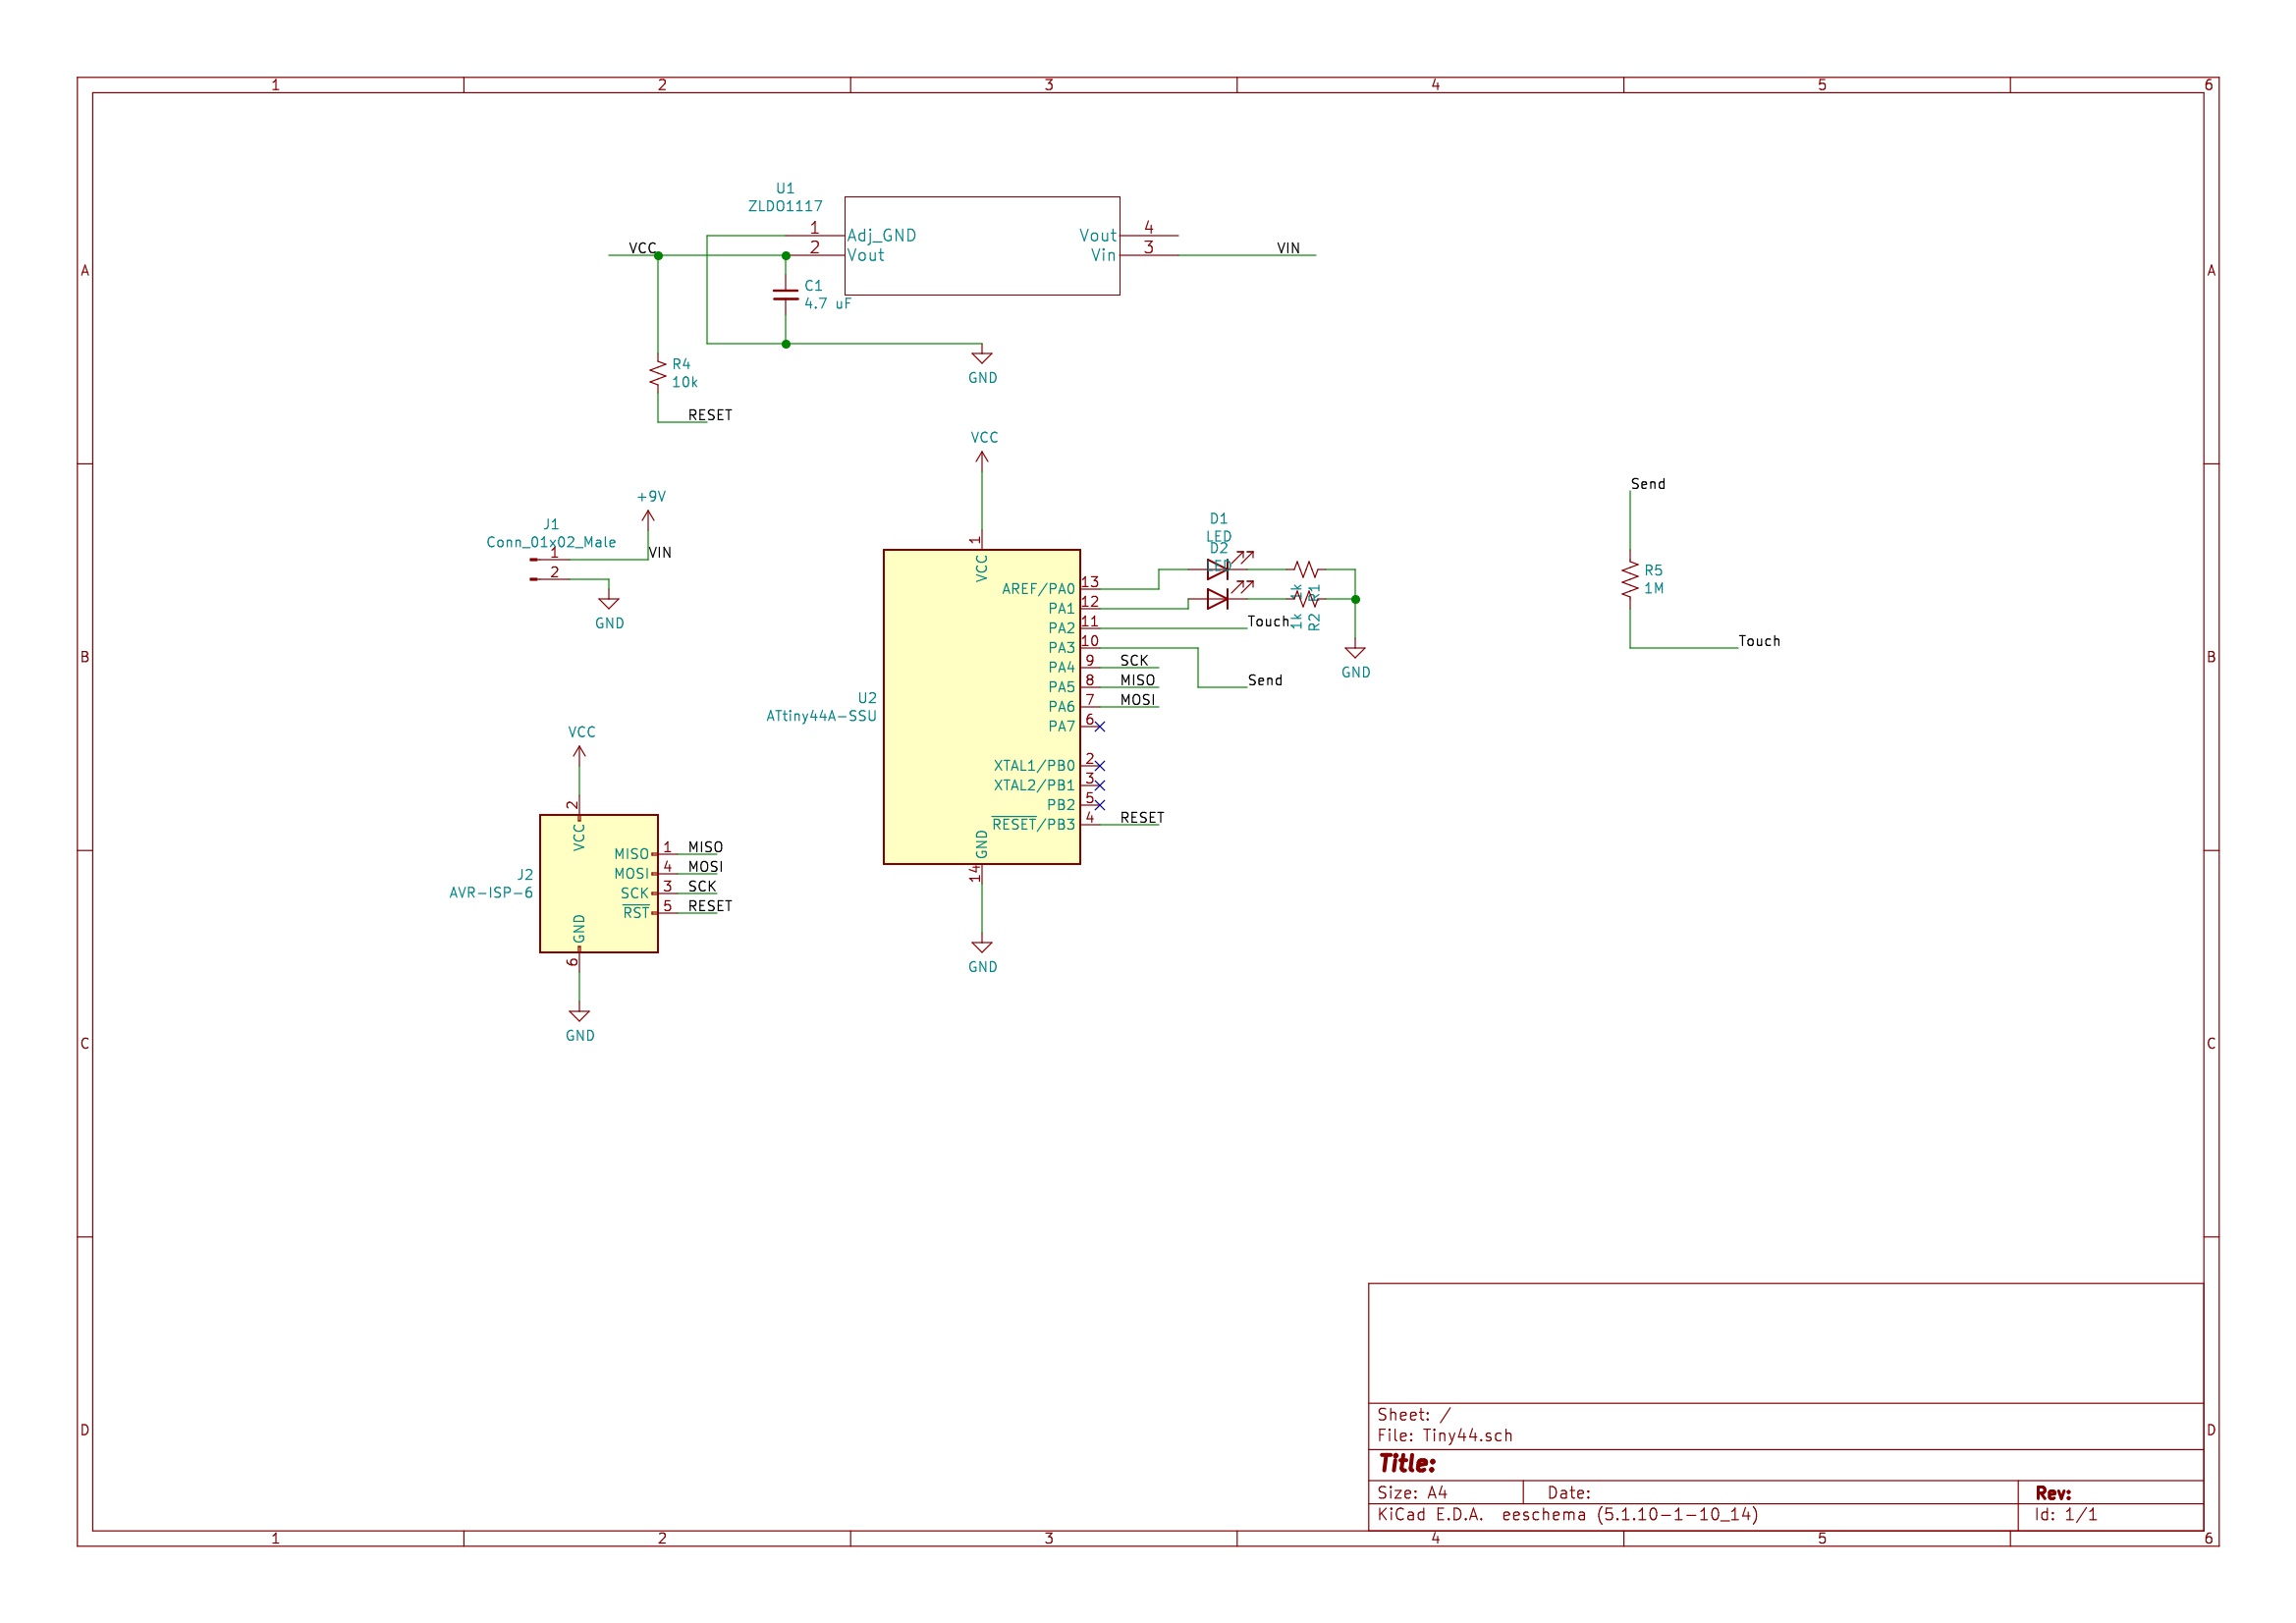The width and height of the screenshot is (2296, 1623).
Task: Click the MOSI net label at J2 pin 4
Action: (705, 867)
